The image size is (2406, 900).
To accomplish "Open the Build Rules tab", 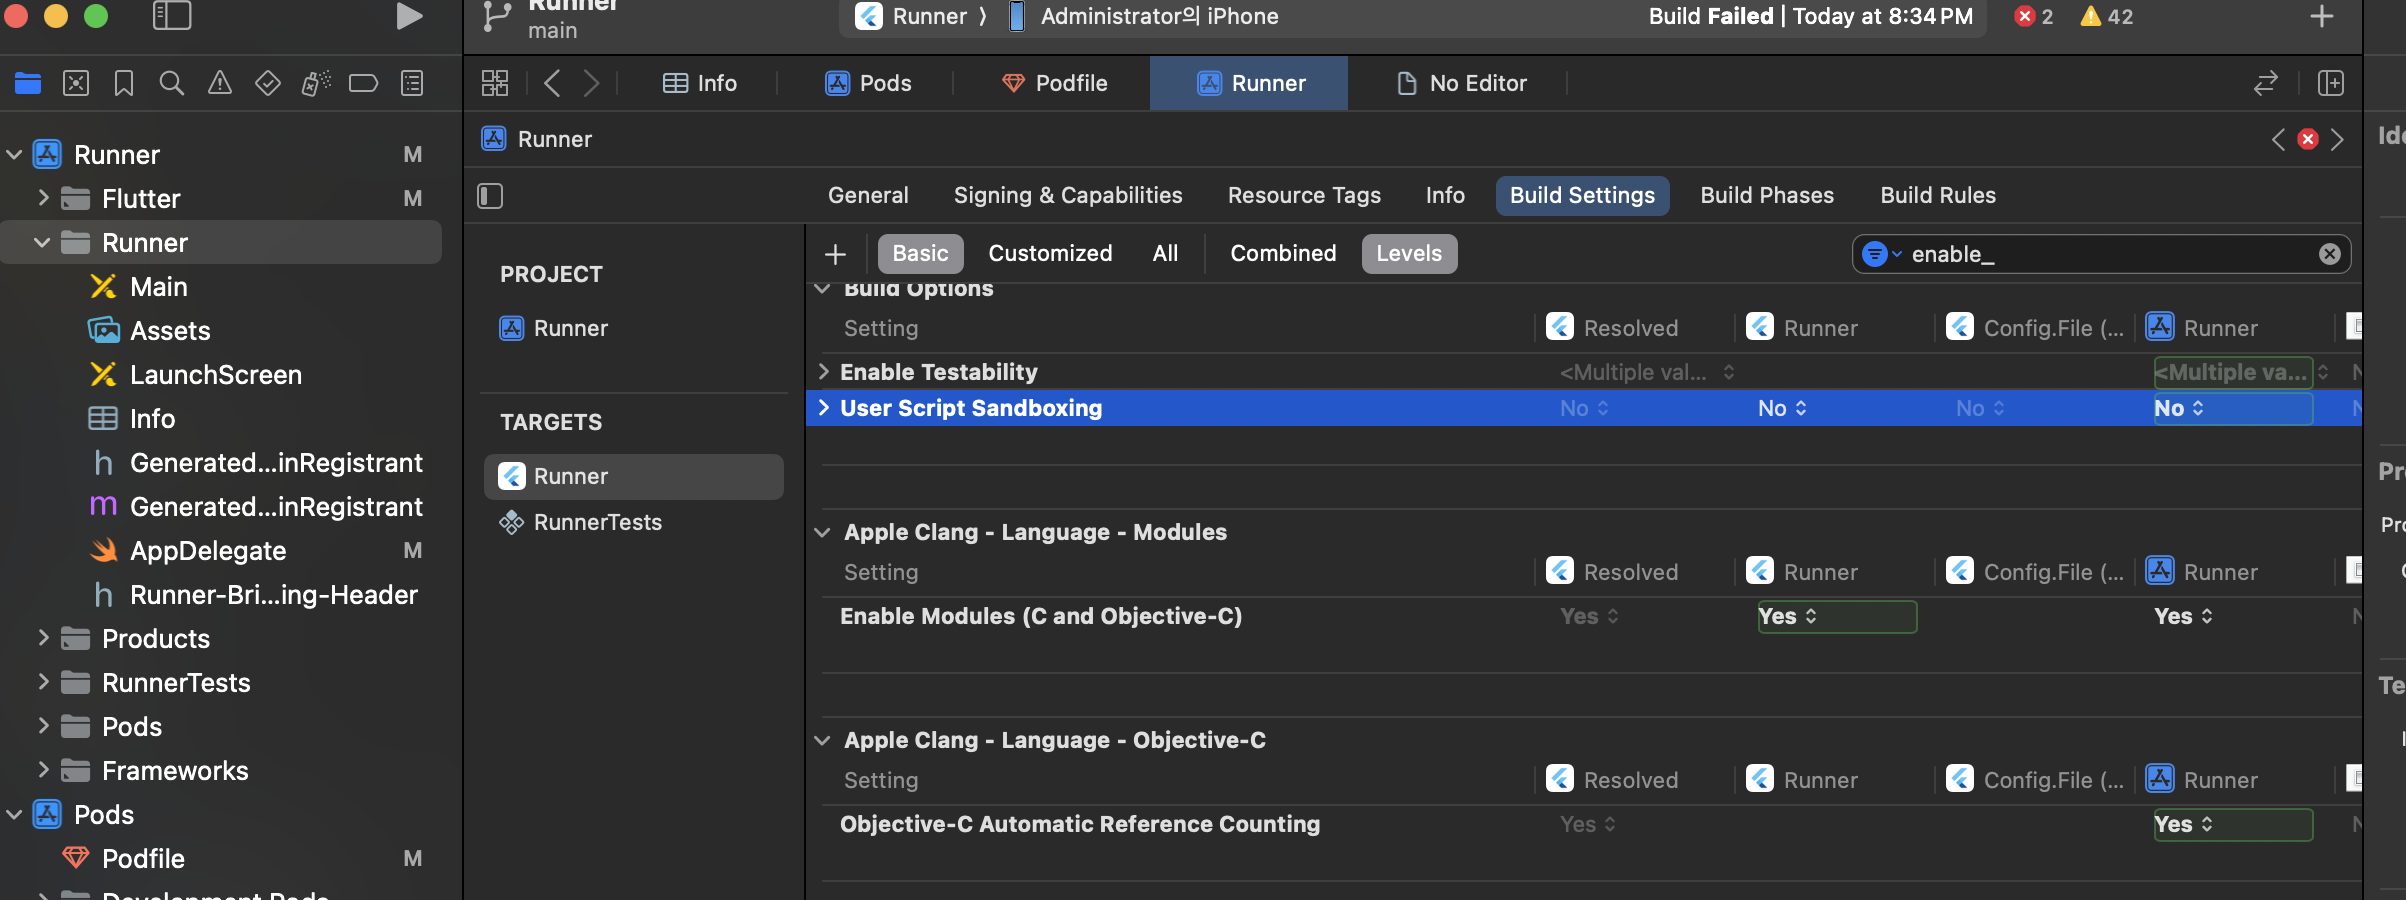I will click(1938, 195).
